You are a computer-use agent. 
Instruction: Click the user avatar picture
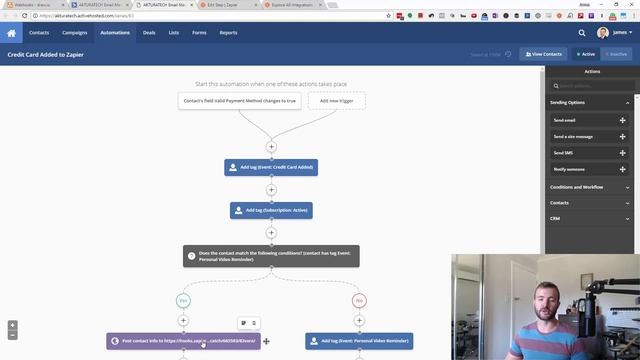[x=602, y=33]
